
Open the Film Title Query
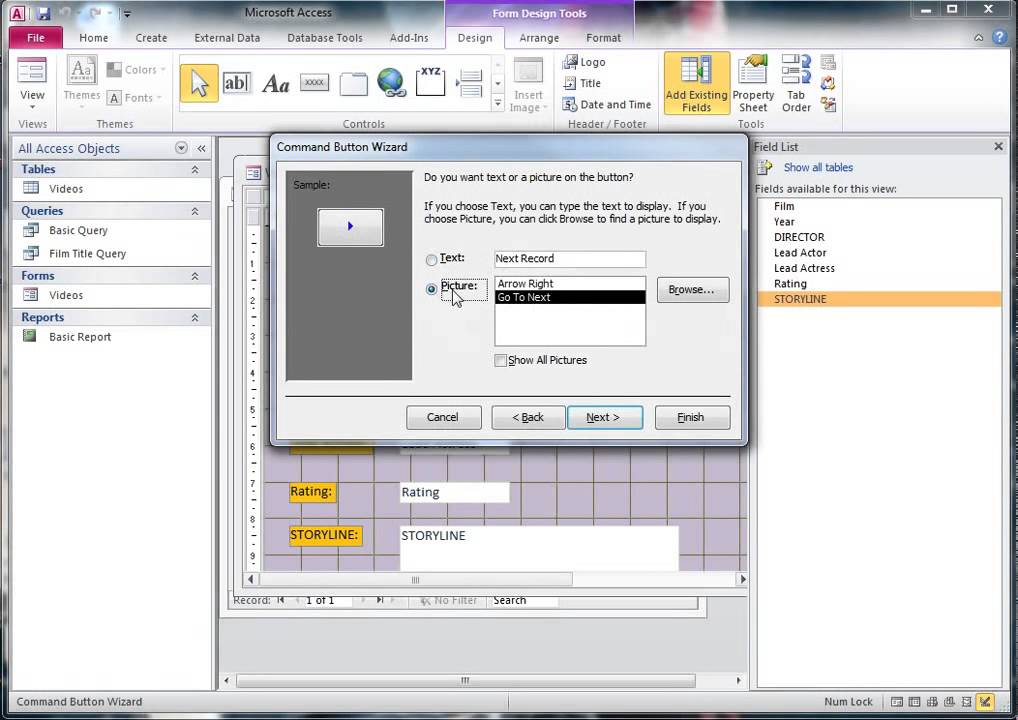87,254
